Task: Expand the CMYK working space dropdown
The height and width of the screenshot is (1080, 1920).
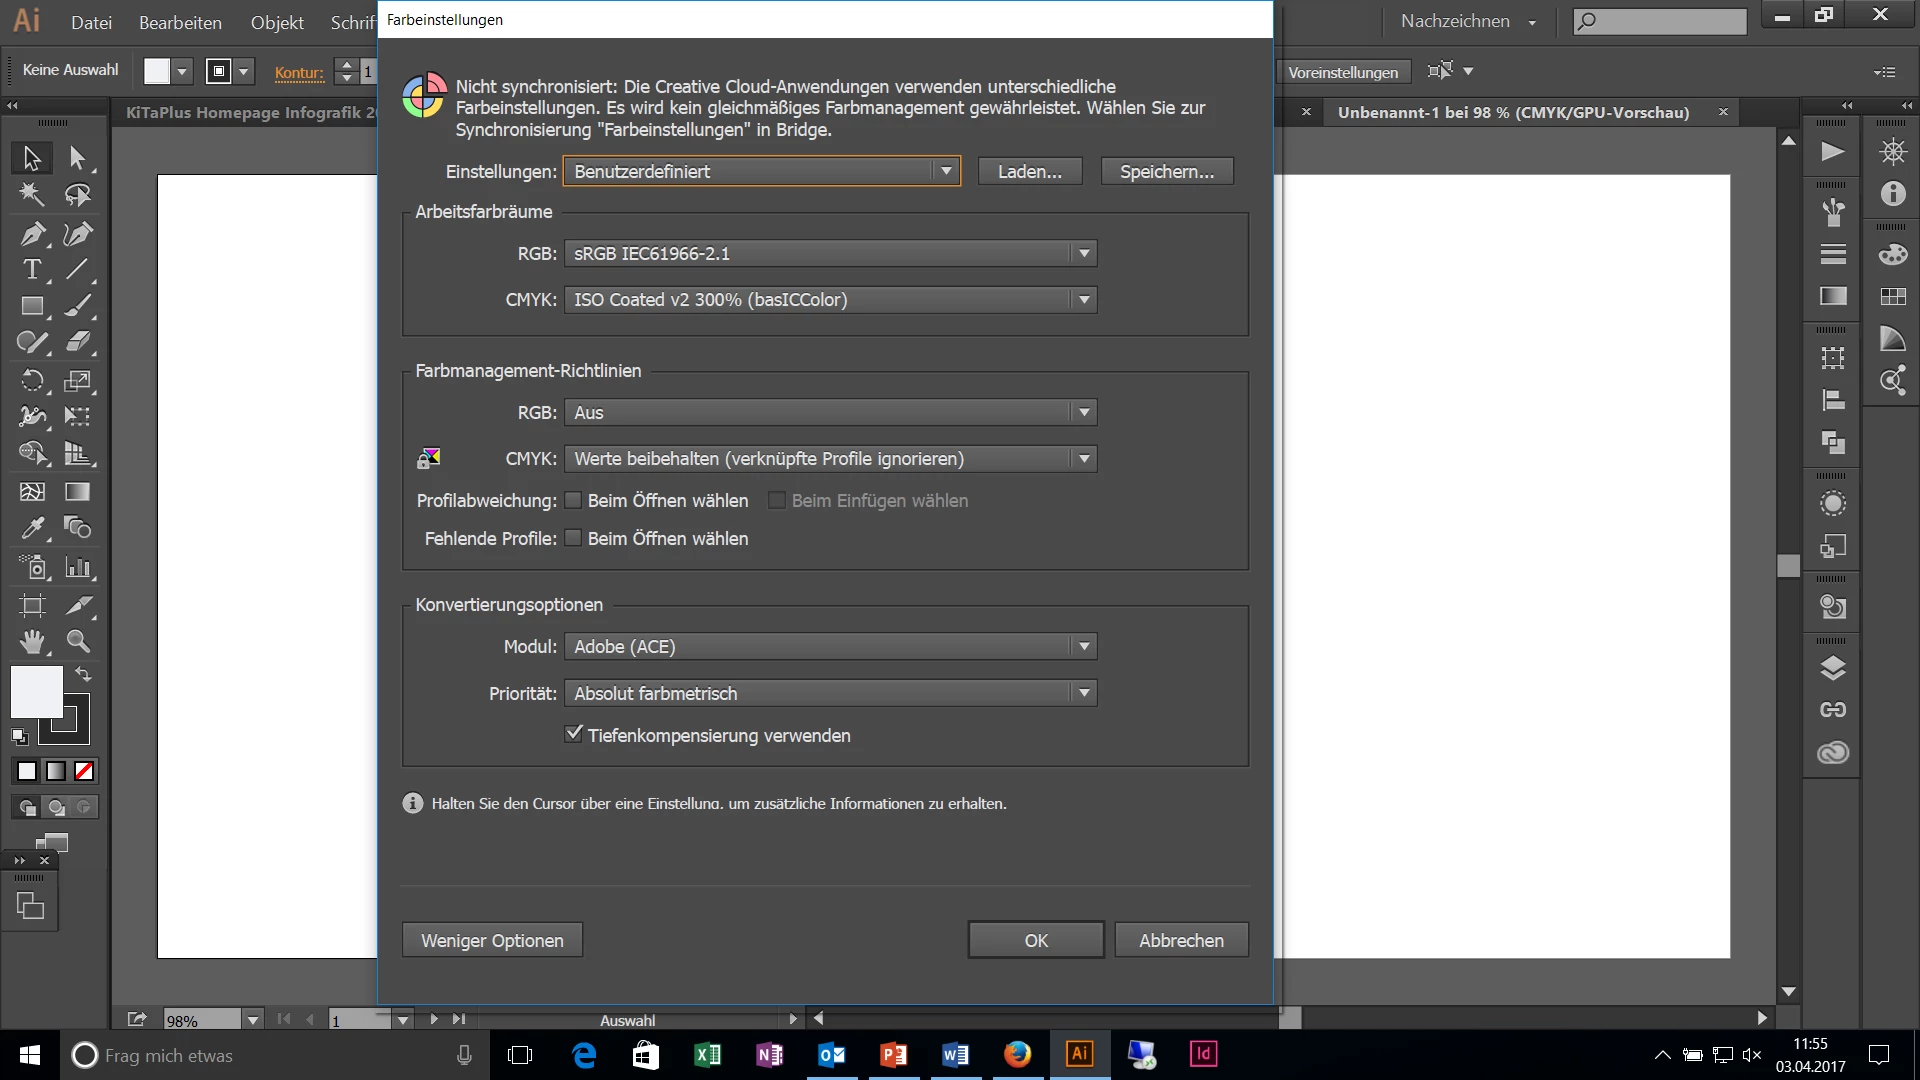Action: click(830, 300)
